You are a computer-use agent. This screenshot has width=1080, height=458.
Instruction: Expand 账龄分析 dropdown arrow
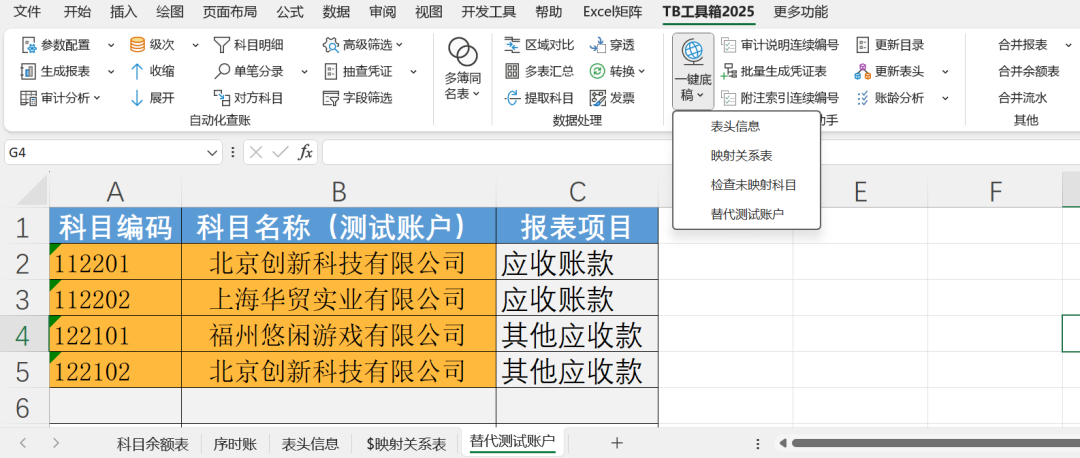(x=945, y=98)
